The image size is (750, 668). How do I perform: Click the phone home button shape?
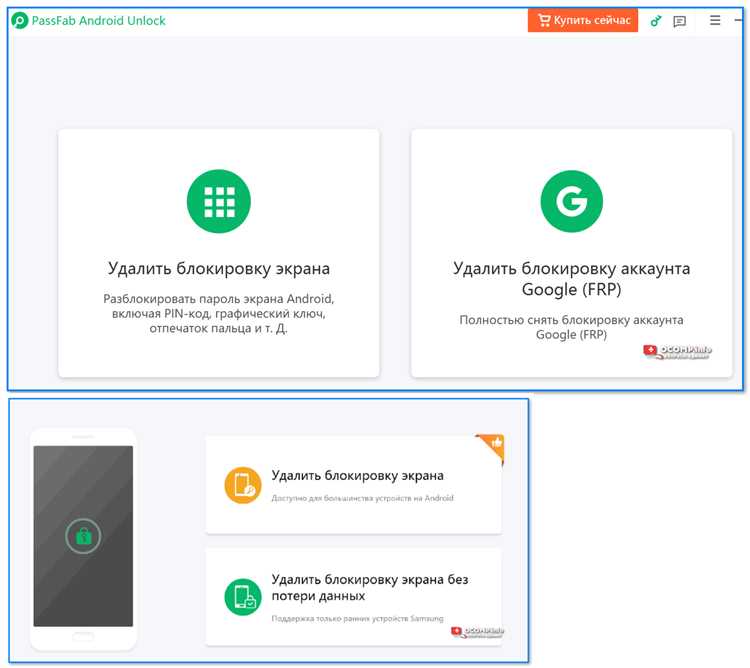tap(83, 636)
